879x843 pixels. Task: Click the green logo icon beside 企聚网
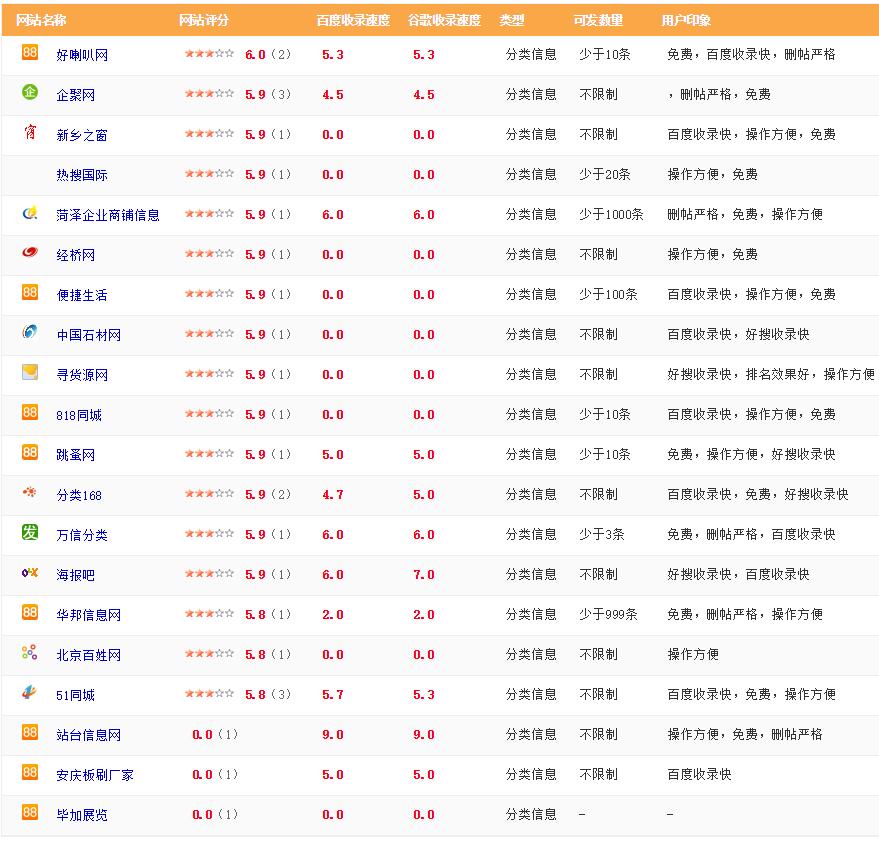[30, 92]
